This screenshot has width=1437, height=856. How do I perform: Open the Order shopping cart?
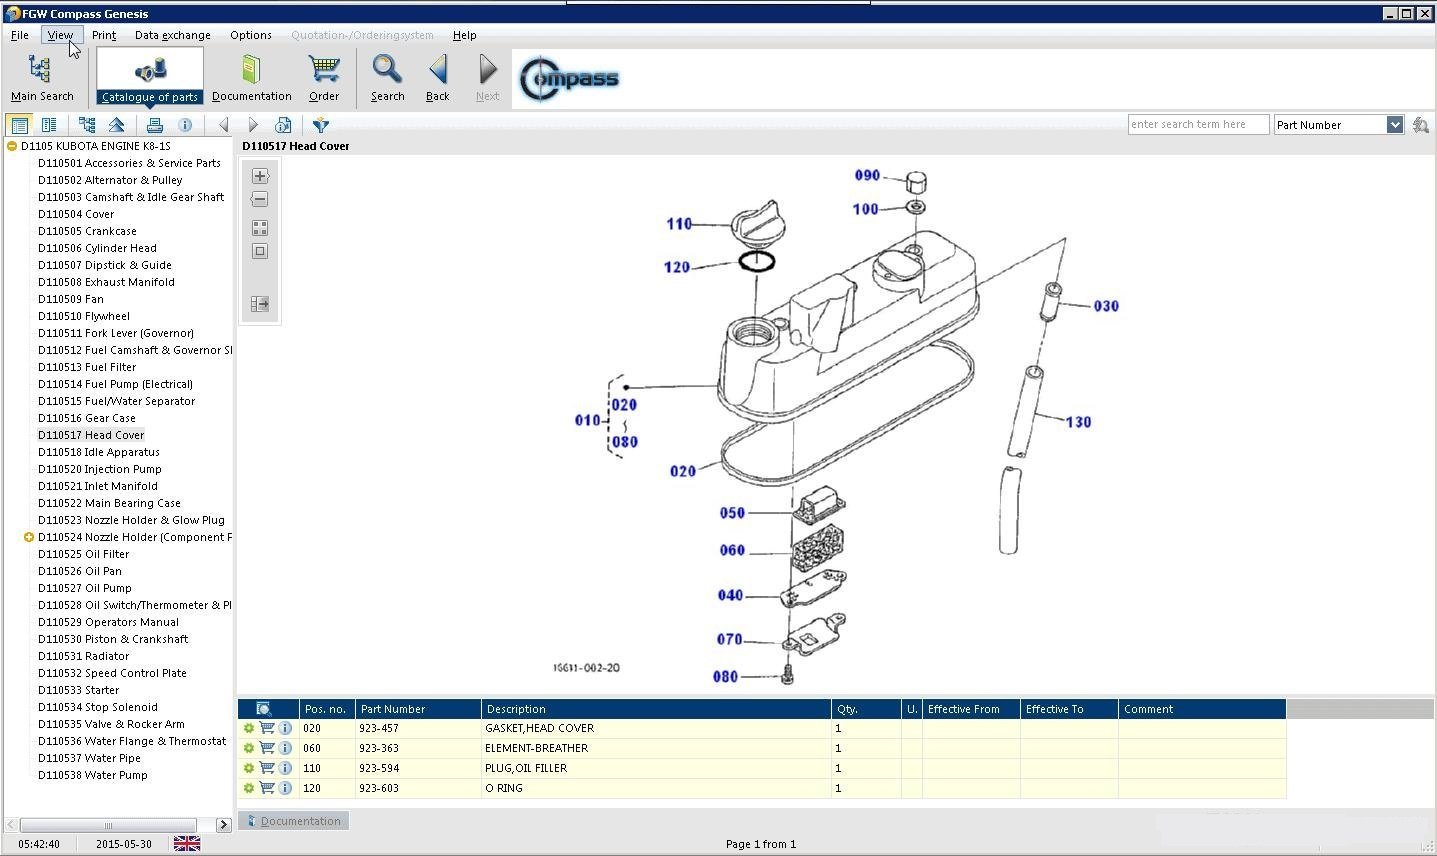324,78
